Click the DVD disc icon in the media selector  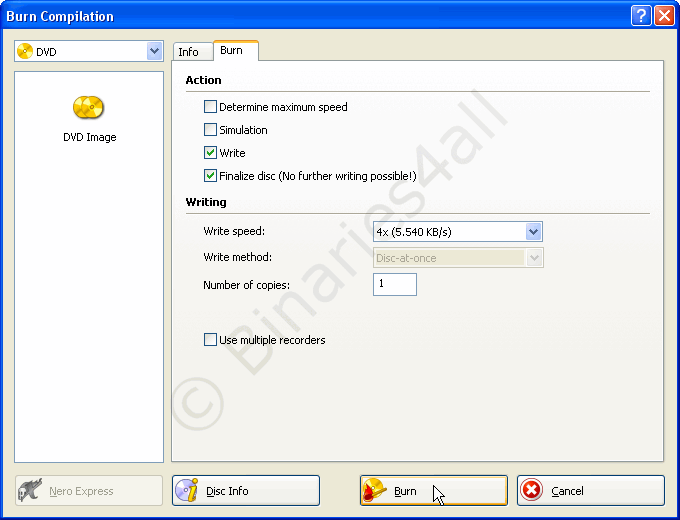click(x=25, y=51)
